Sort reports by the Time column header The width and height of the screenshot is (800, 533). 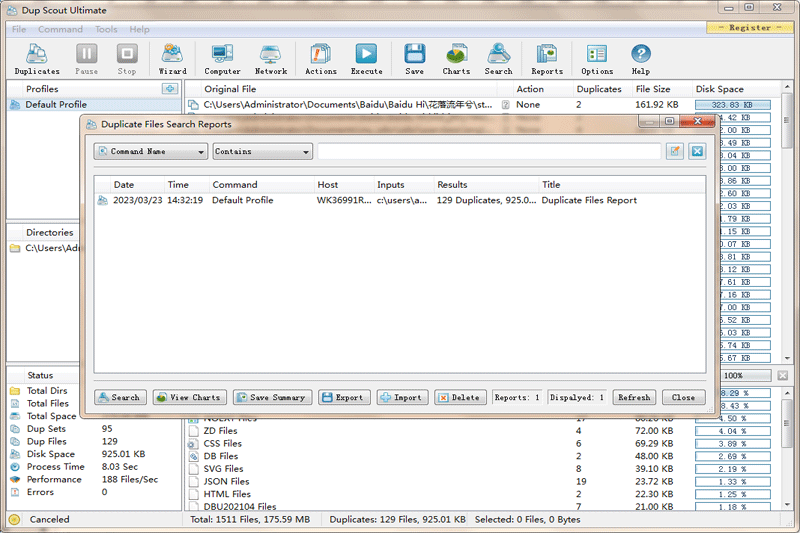(x=178, y=185)
